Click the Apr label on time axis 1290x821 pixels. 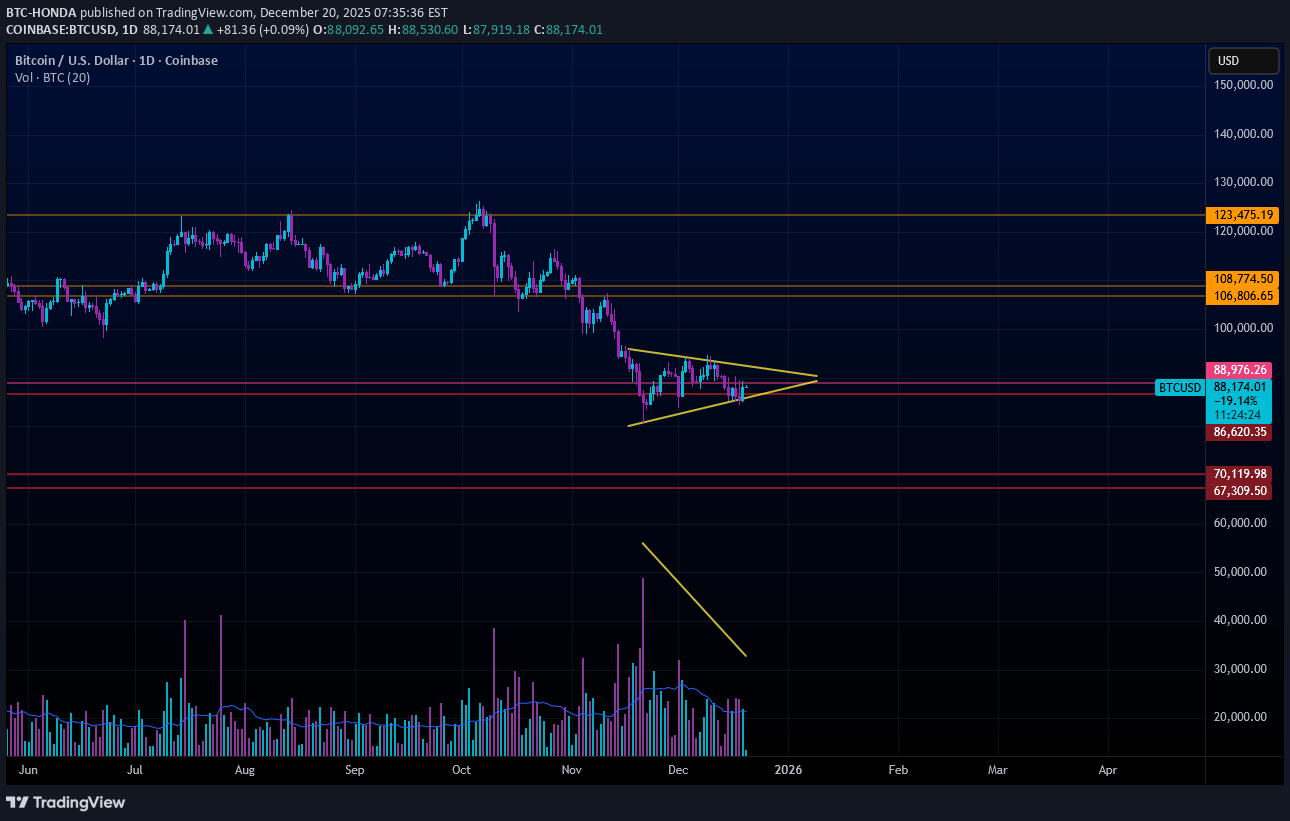click(x=1107, y=770)
